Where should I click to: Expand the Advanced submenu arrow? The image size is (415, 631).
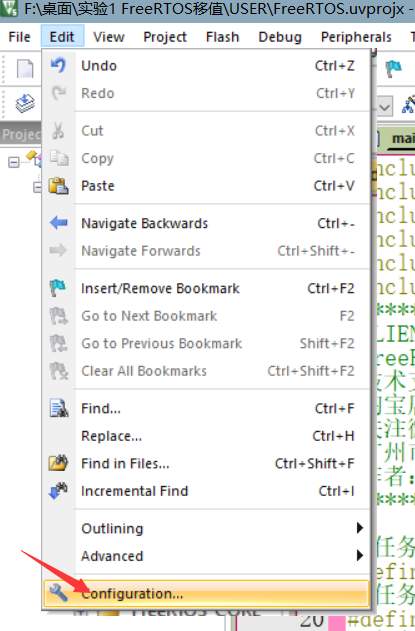coord(360,556)
